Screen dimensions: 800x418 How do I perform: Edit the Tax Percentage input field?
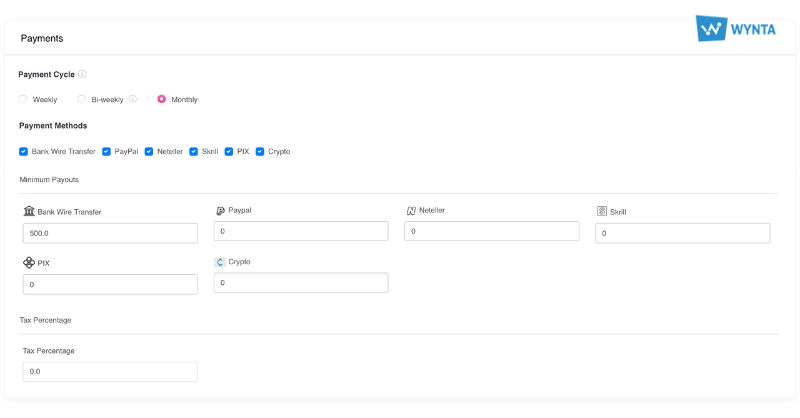(110, 372)
